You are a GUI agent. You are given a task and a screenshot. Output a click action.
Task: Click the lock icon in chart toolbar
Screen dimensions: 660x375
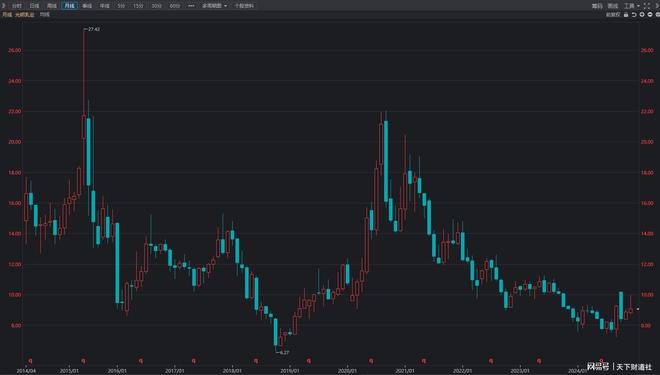click(626, 14)
